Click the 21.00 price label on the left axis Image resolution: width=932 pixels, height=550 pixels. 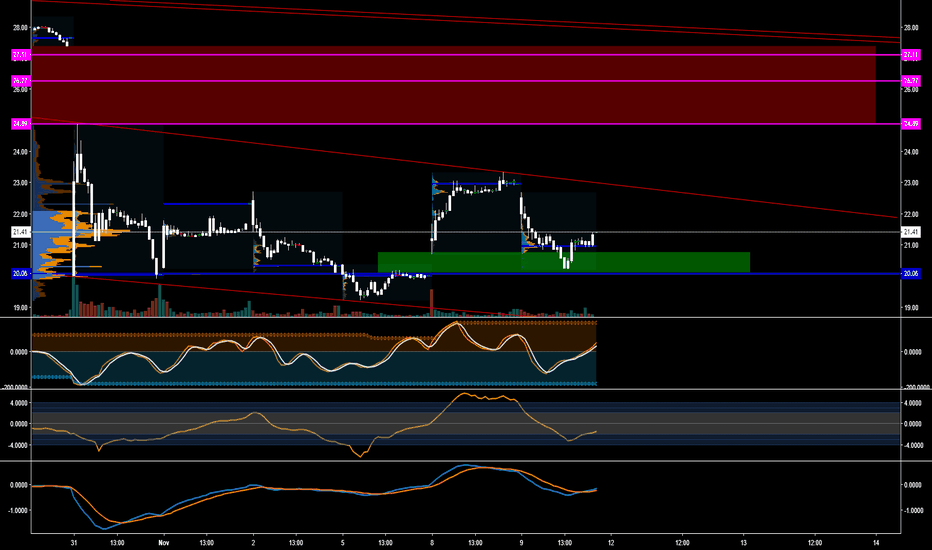click(x=20, y=246)
